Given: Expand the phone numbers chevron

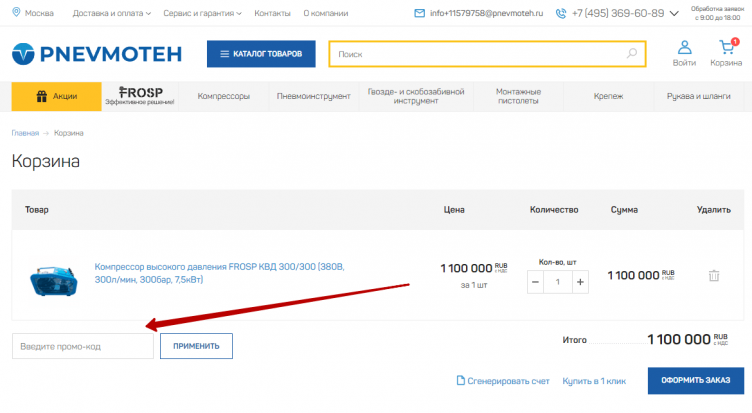Looking at the screenshot, I should pos(674,13).
